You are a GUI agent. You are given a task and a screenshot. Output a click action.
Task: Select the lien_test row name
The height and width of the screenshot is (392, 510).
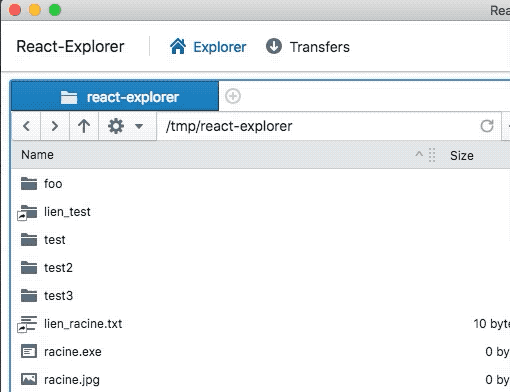tap(67, 212)
